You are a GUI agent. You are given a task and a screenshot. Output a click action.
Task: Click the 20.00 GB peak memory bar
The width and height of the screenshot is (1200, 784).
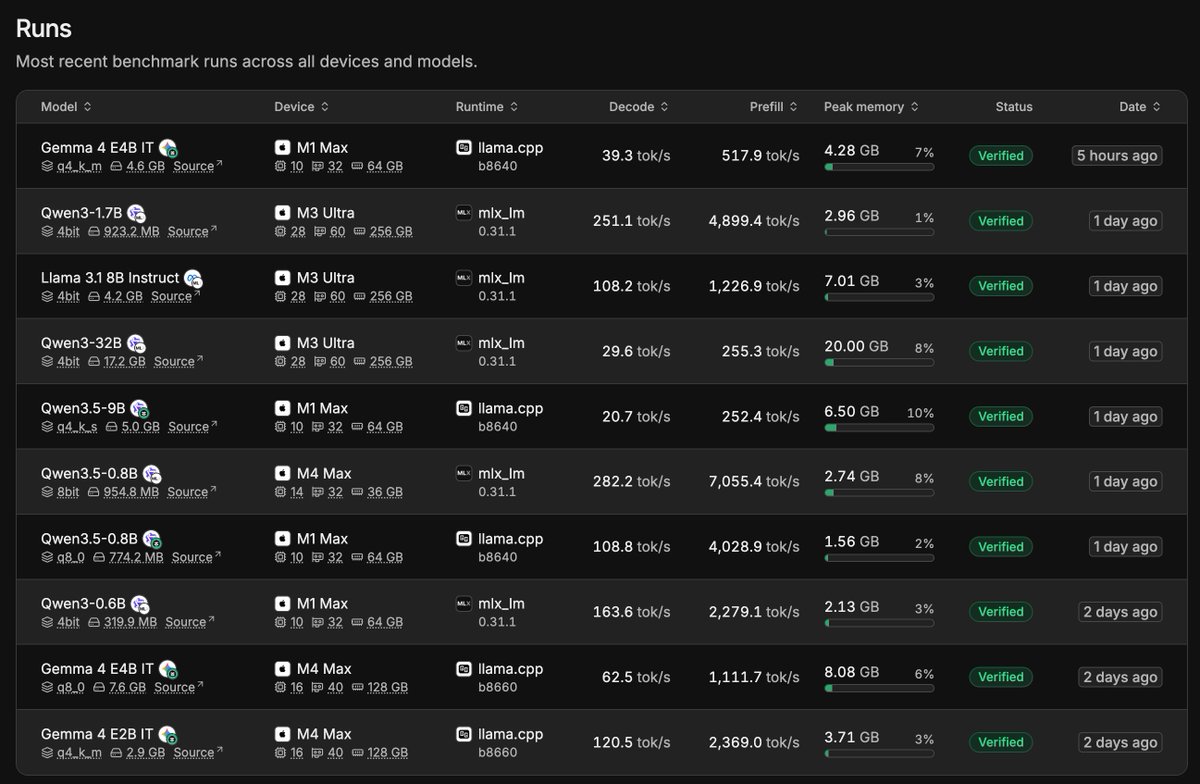pos(879,362)
